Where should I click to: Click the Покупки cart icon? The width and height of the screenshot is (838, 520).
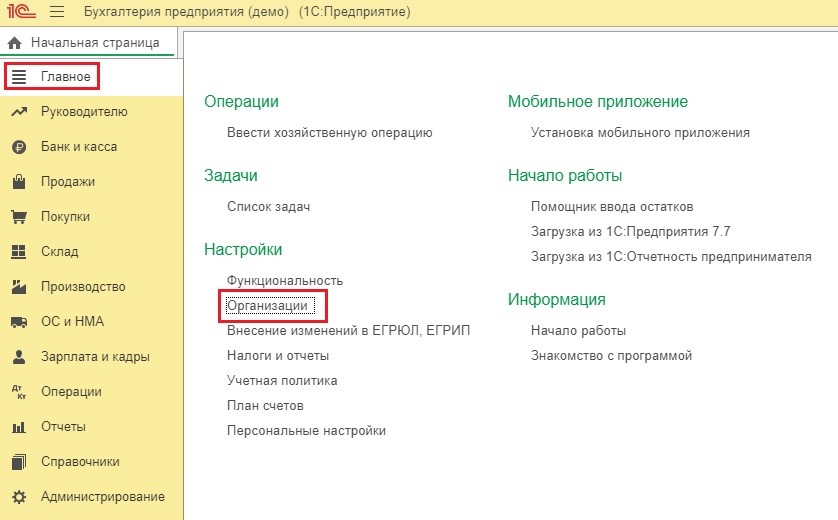click(x=18, y=217)
